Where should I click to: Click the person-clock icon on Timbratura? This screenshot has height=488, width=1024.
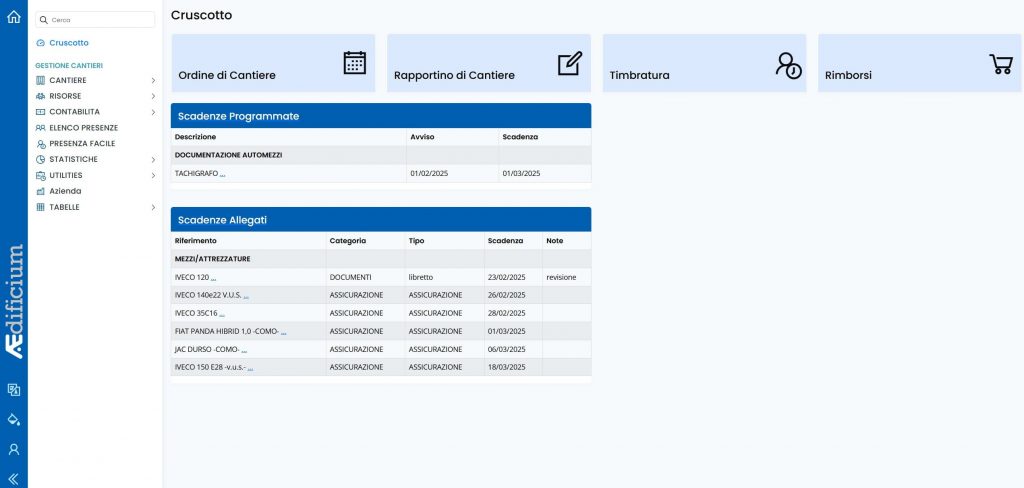tap(788, 65)
